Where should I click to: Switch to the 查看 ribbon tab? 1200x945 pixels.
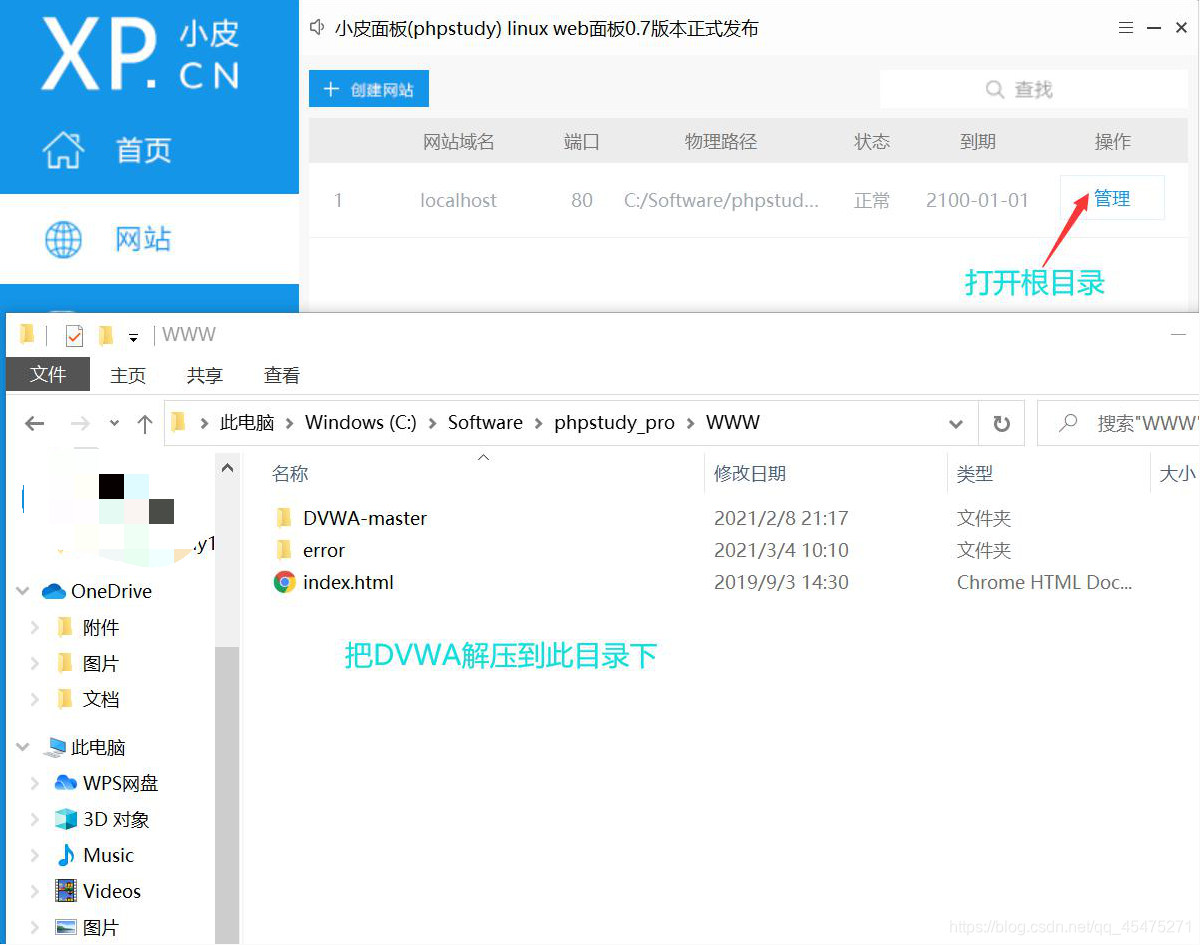[x=281, y=375]
